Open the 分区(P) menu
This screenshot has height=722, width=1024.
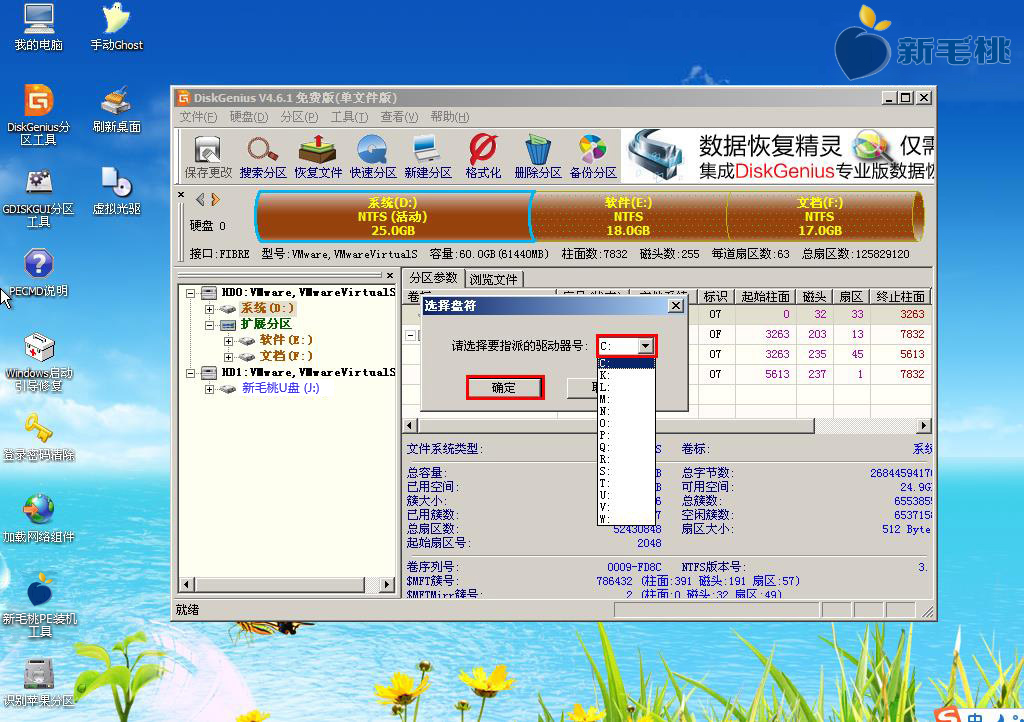[299, 117]
